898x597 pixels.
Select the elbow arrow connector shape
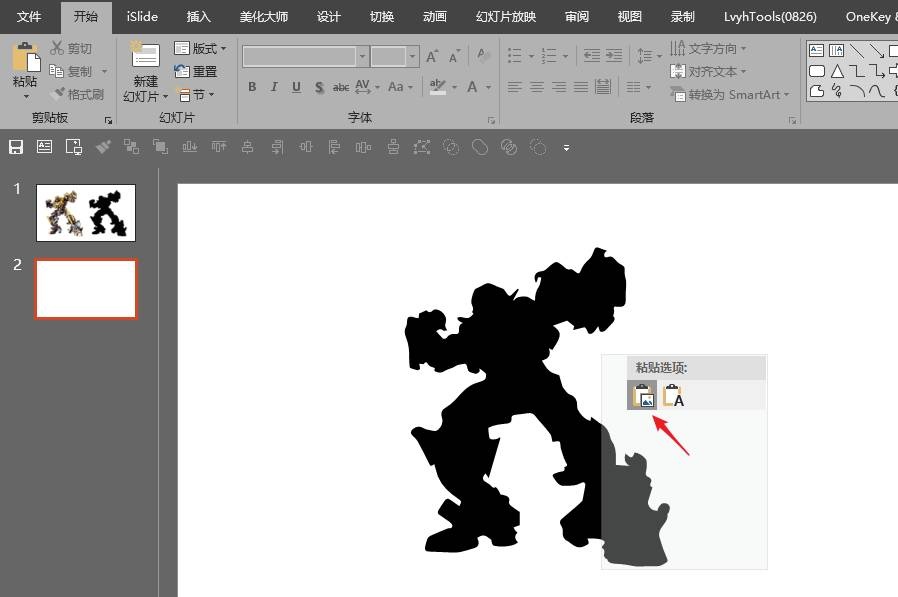tap(876, 71)
